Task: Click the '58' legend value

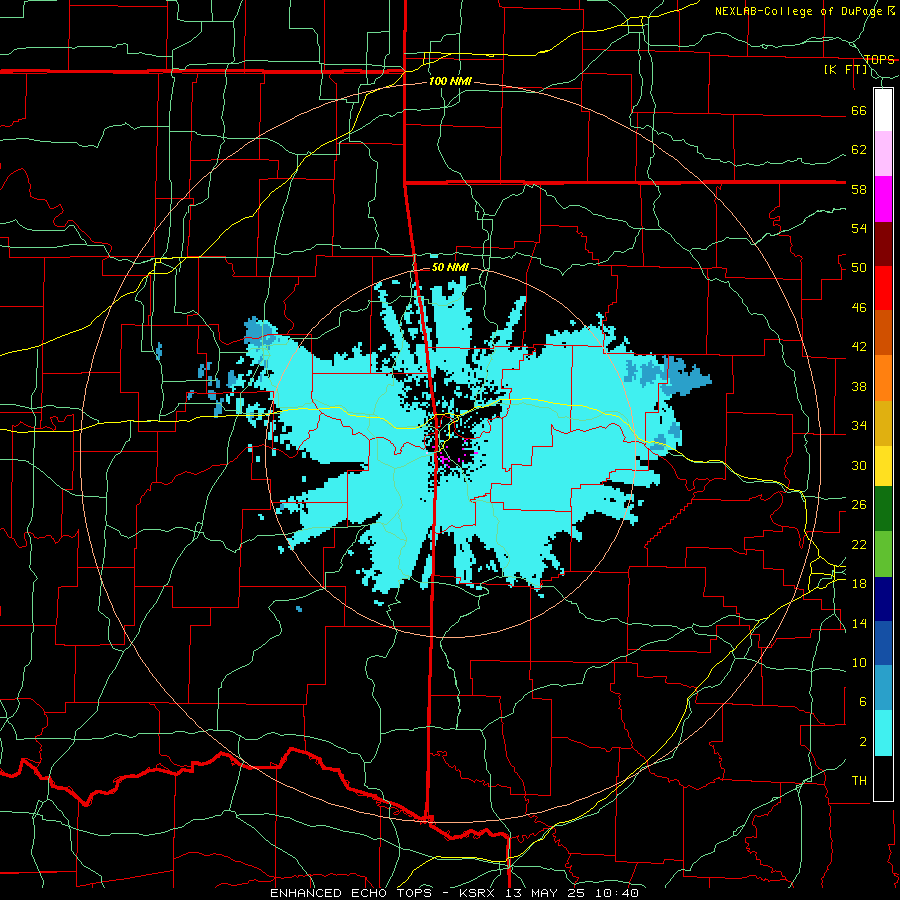Action: (859, 189)
